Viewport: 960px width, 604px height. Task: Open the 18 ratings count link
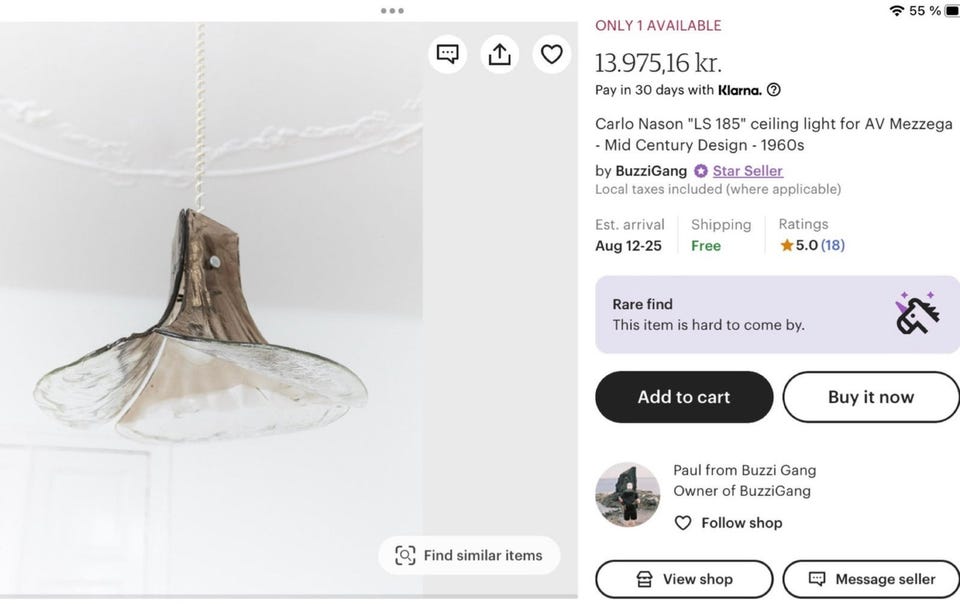click(833, 245)
